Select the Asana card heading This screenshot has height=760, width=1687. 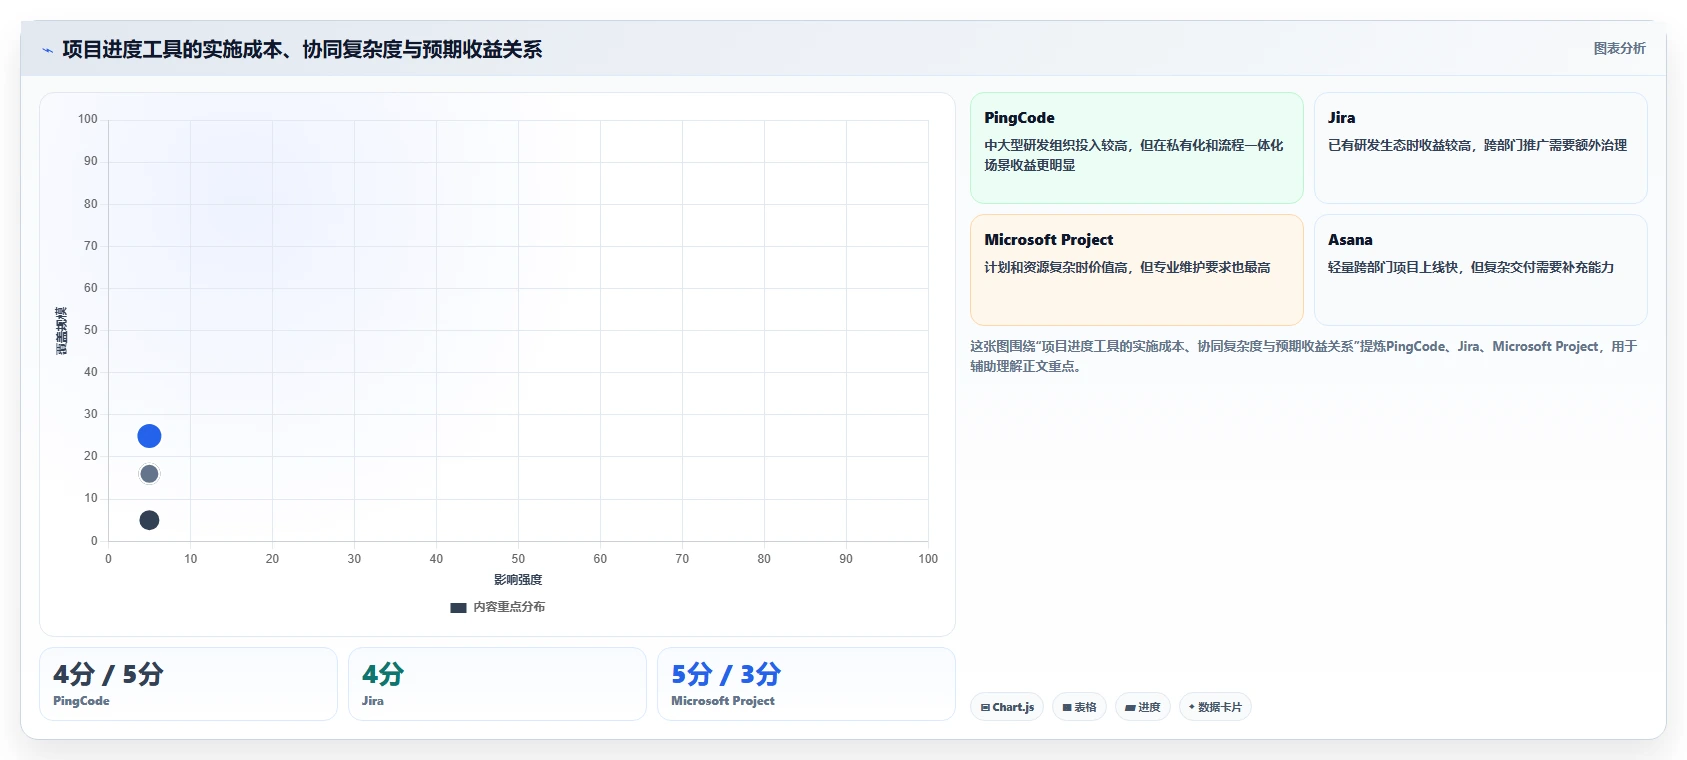(1350, 240)
